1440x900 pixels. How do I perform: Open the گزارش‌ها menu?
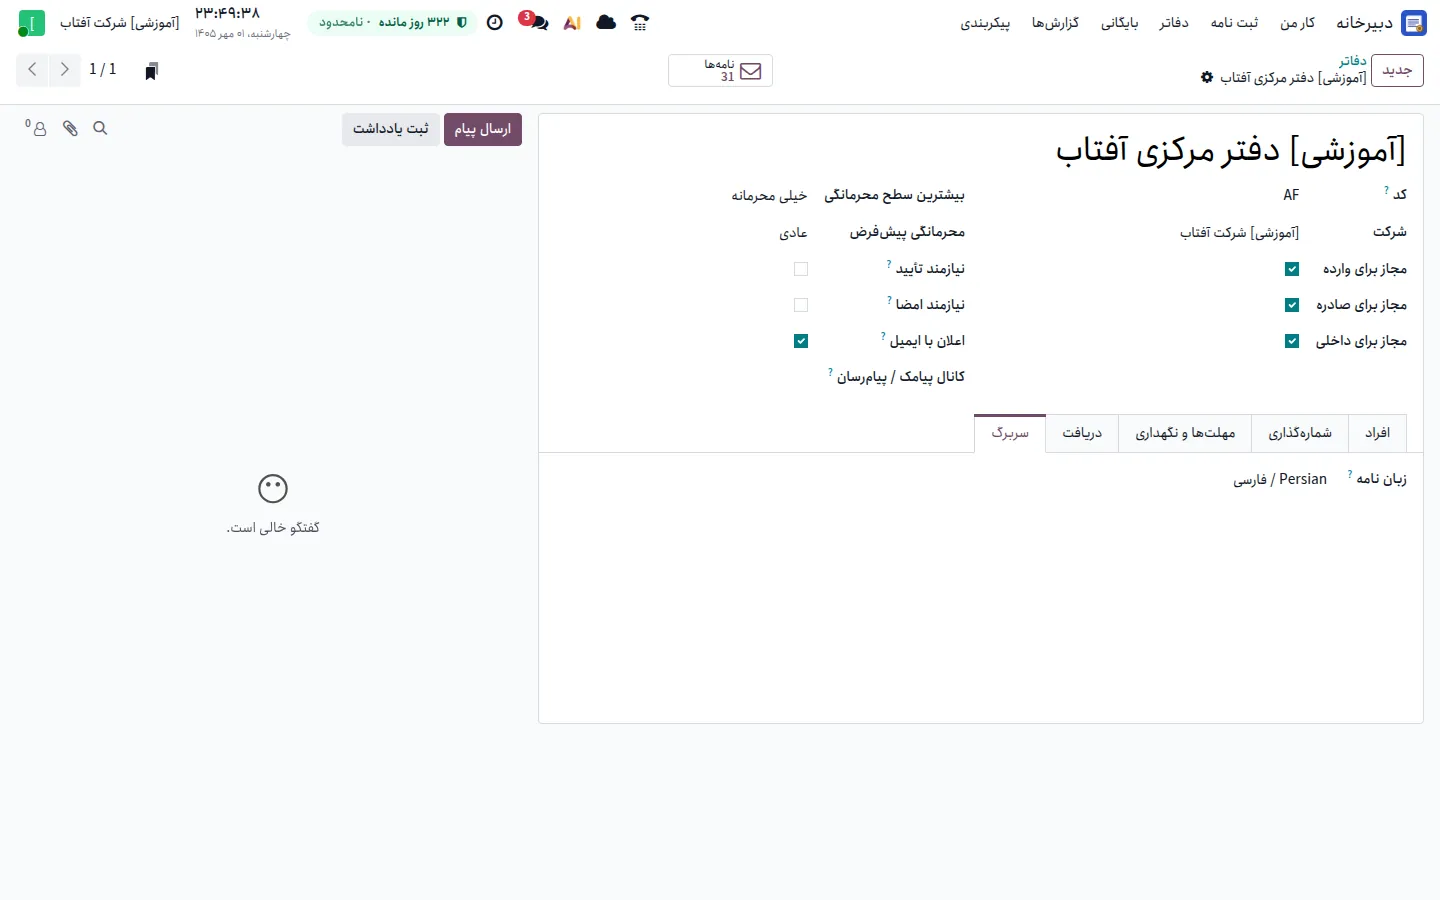[x=1055, y=23]
